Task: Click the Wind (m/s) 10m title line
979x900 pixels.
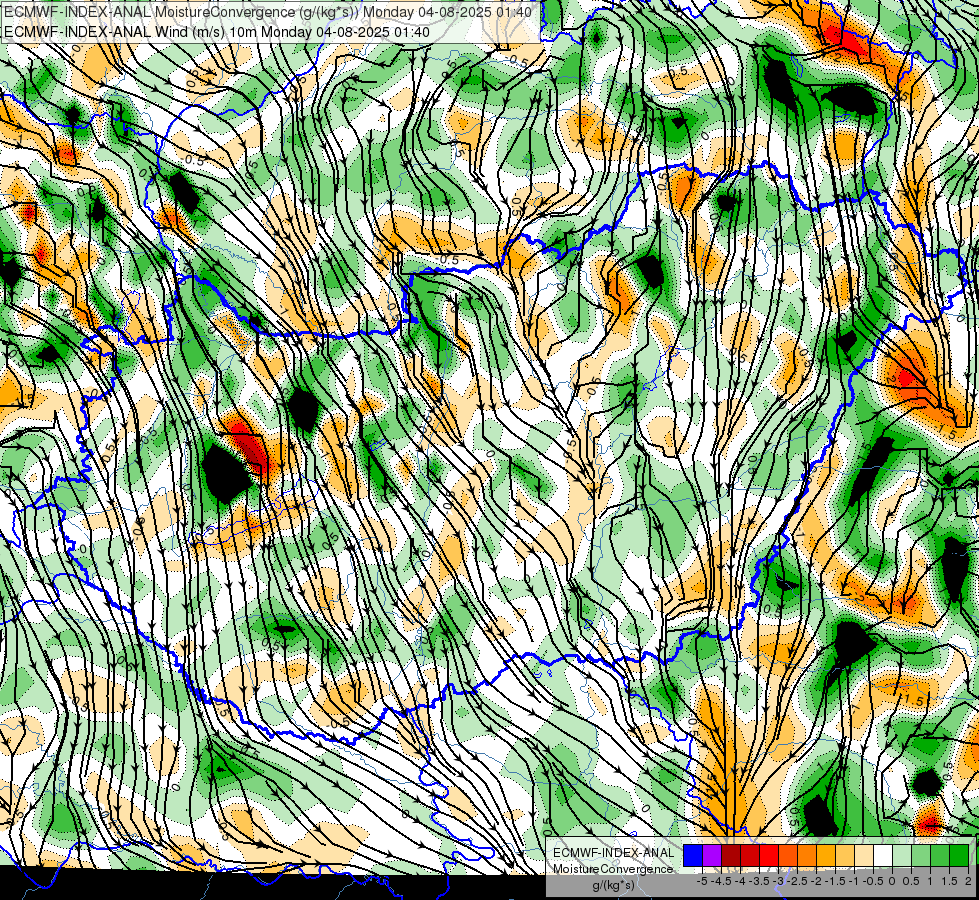Action: (x=217, y=31)
